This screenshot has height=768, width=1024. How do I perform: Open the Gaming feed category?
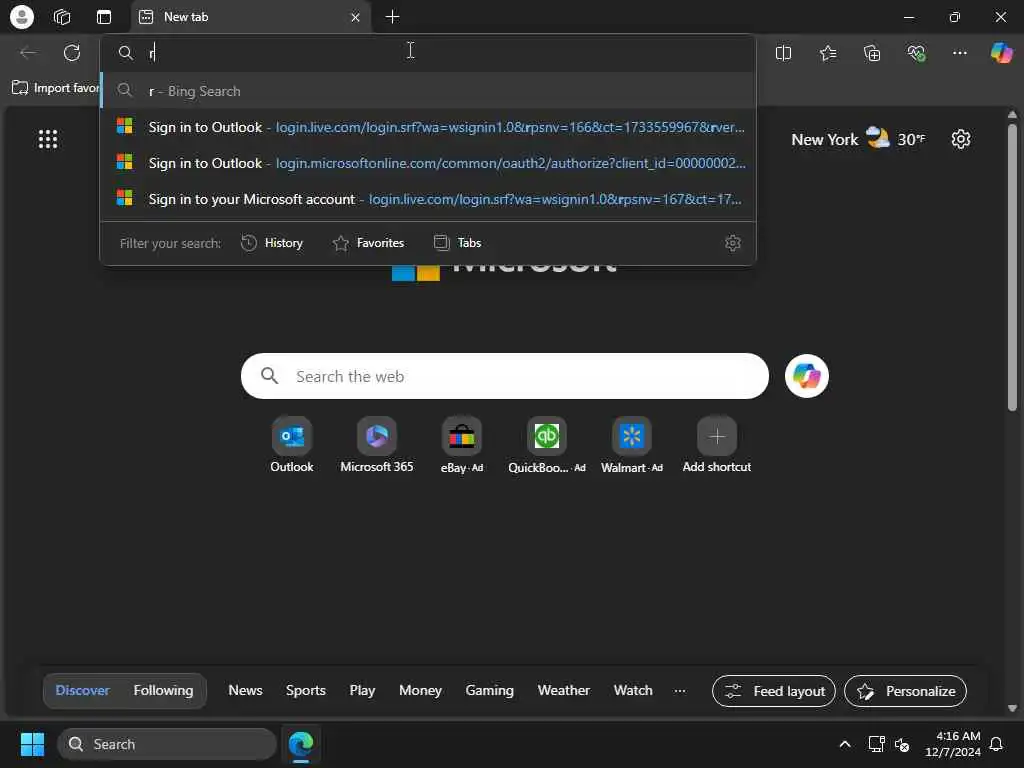[x=489, y=690]
